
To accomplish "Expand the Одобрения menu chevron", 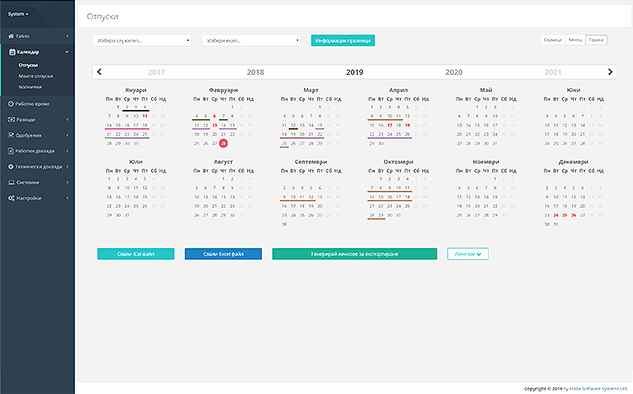I will pyautogui.click(x=67, y=135).
